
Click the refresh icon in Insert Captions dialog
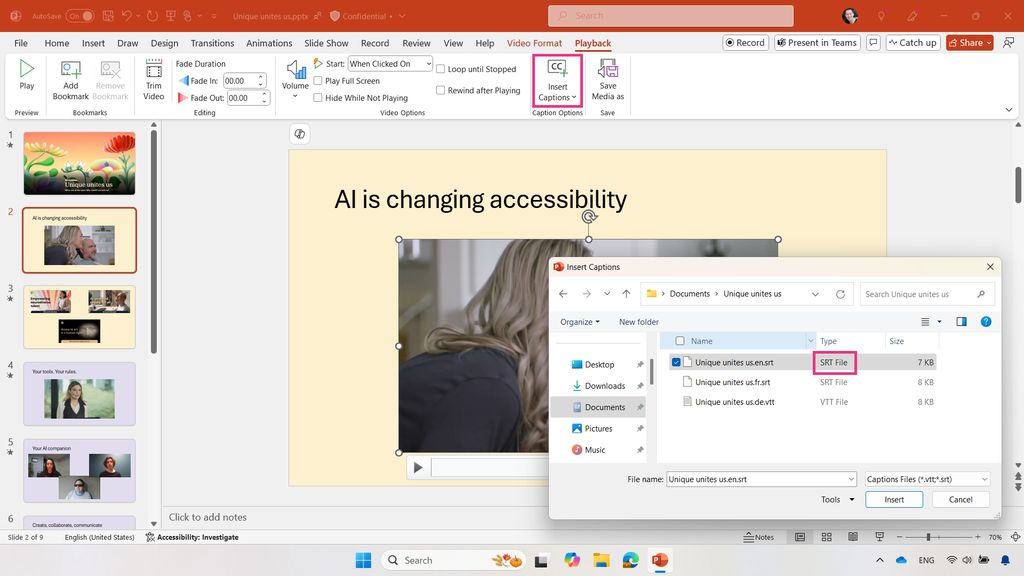pos(840,294)
